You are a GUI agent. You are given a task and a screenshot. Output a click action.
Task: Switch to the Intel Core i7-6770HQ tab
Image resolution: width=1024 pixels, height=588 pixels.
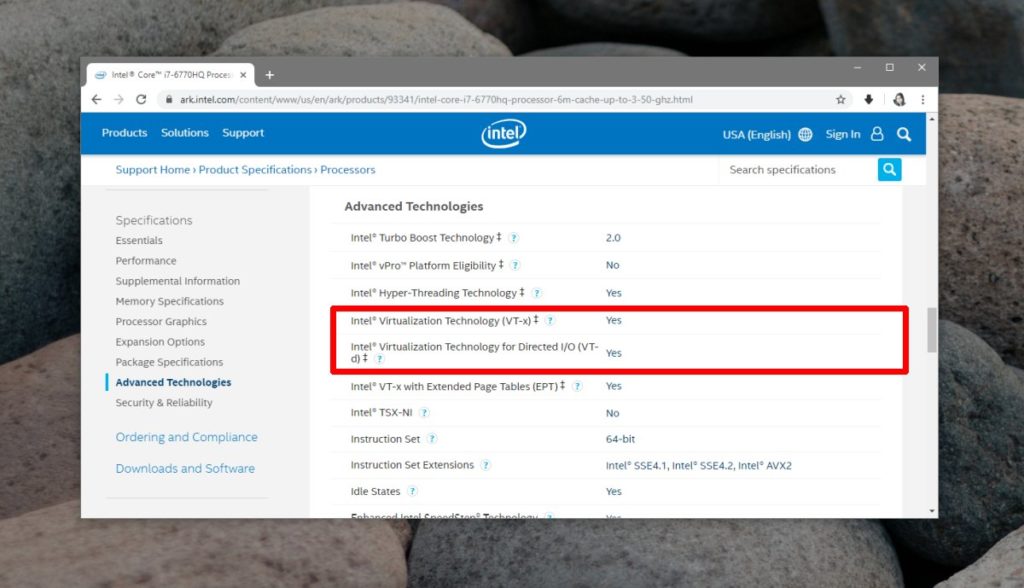170,73
